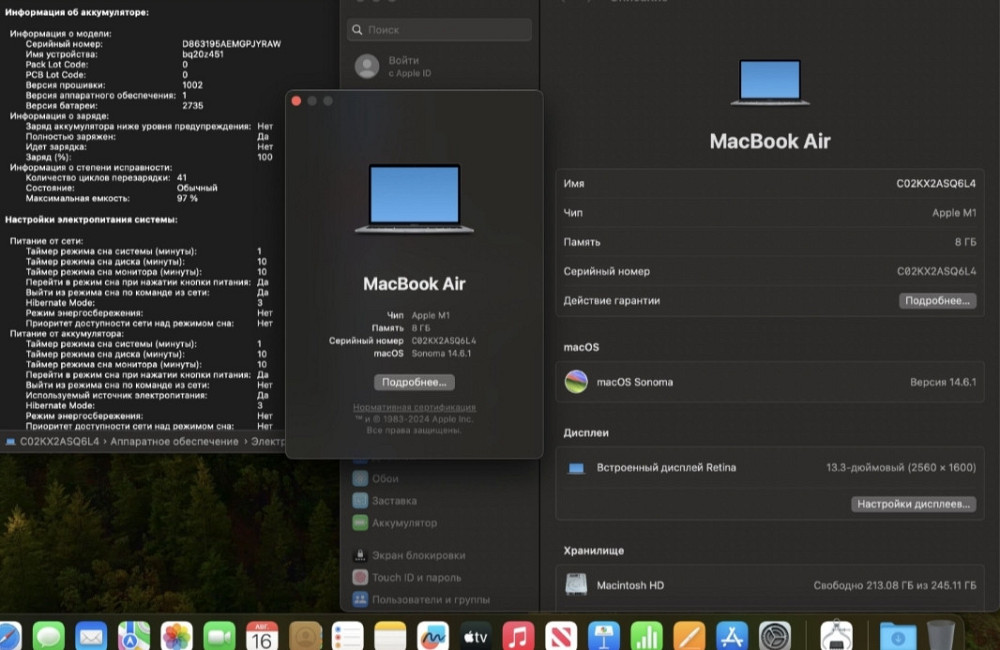Click the Поиск search field
1000x650 pixels.
pos(440,30)
